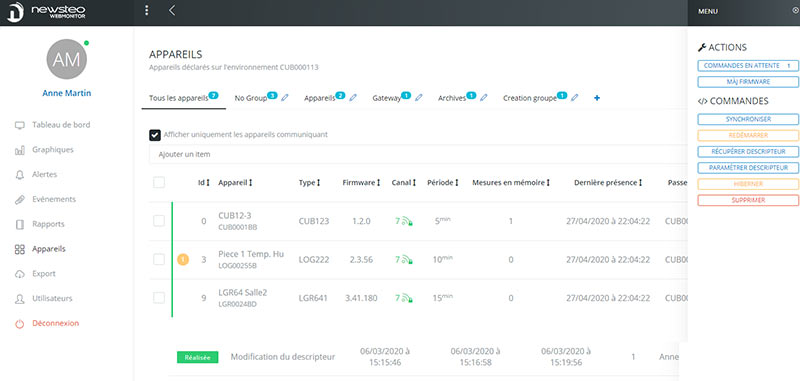This screenshot has width=800, height=381.
Task: Add a new group with plus icon
Action: coord(597,98)
